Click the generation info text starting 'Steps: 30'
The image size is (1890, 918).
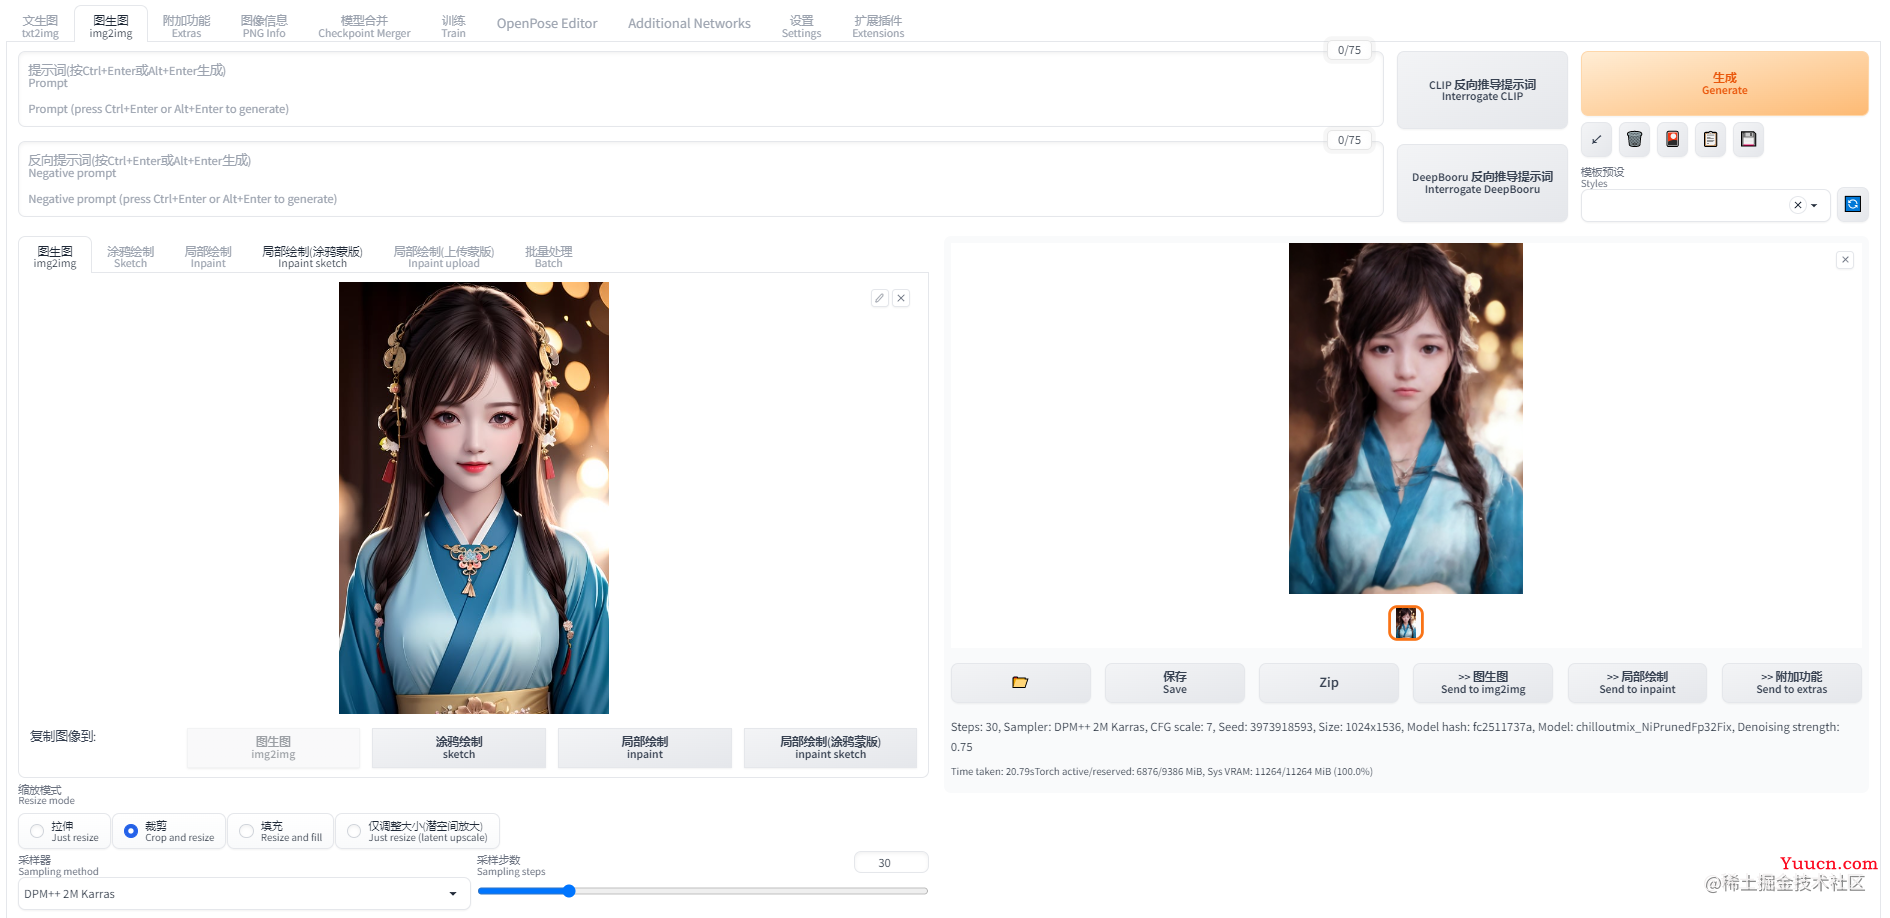point(1395,737)
